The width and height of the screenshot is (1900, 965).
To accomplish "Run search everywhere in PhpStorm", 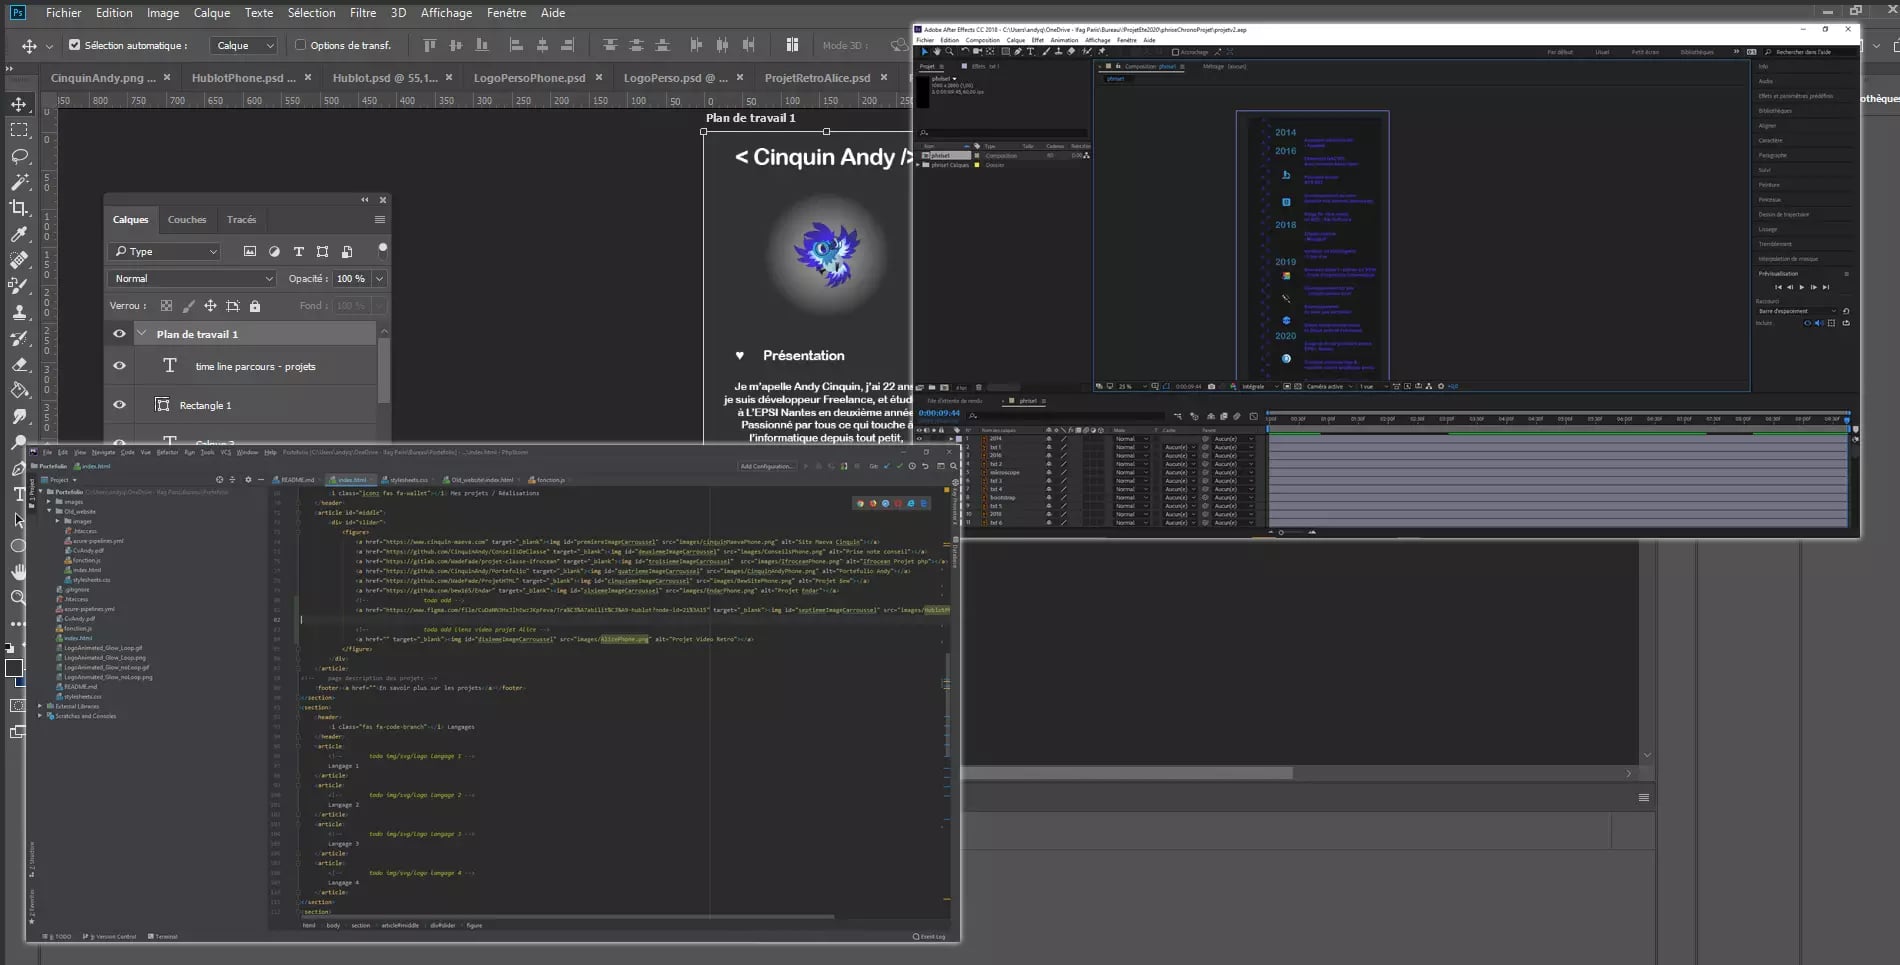I will [x=953, y=466].
